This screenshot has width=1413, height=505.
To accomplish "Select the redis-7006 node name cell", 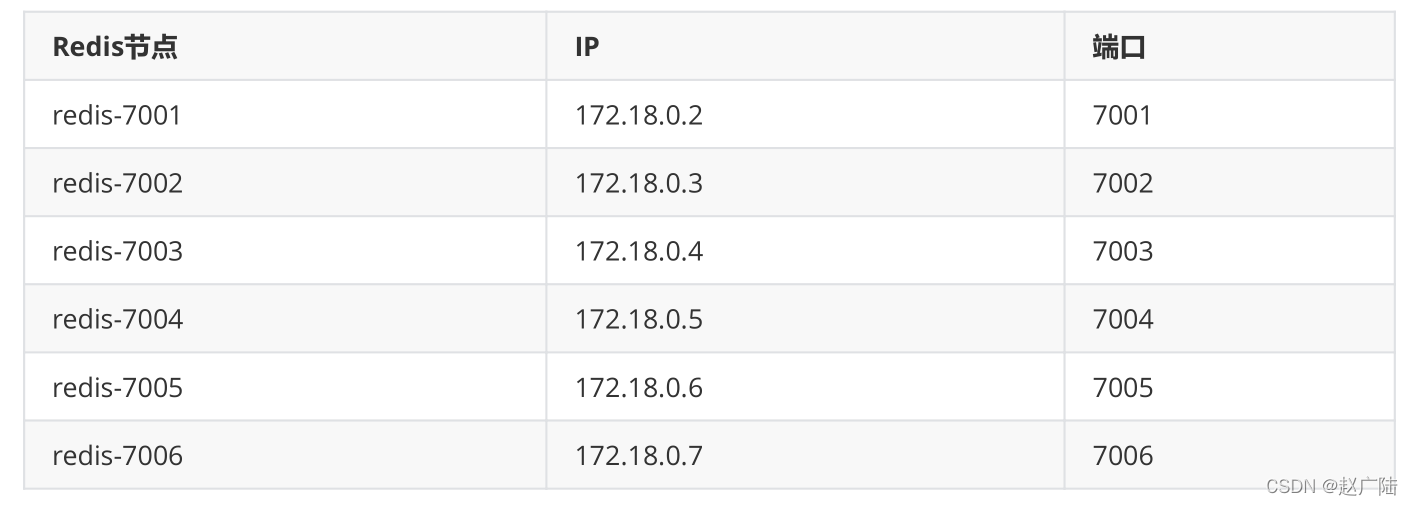I will [x=117, y=455].
